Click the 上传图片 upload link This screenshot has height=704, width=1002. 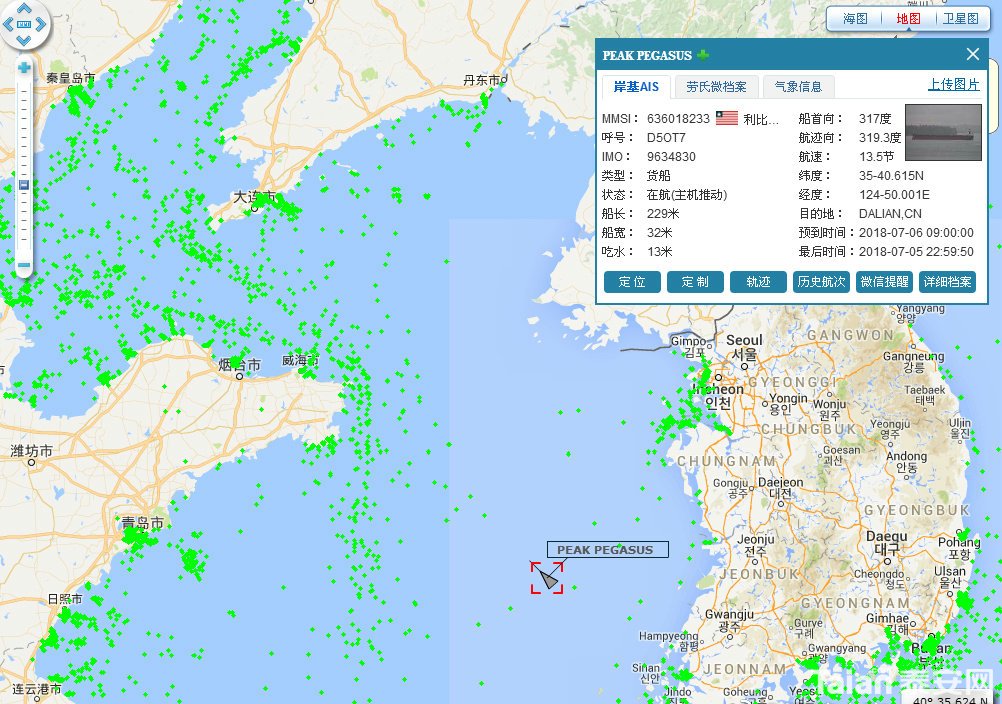click(x=953, y=84)
